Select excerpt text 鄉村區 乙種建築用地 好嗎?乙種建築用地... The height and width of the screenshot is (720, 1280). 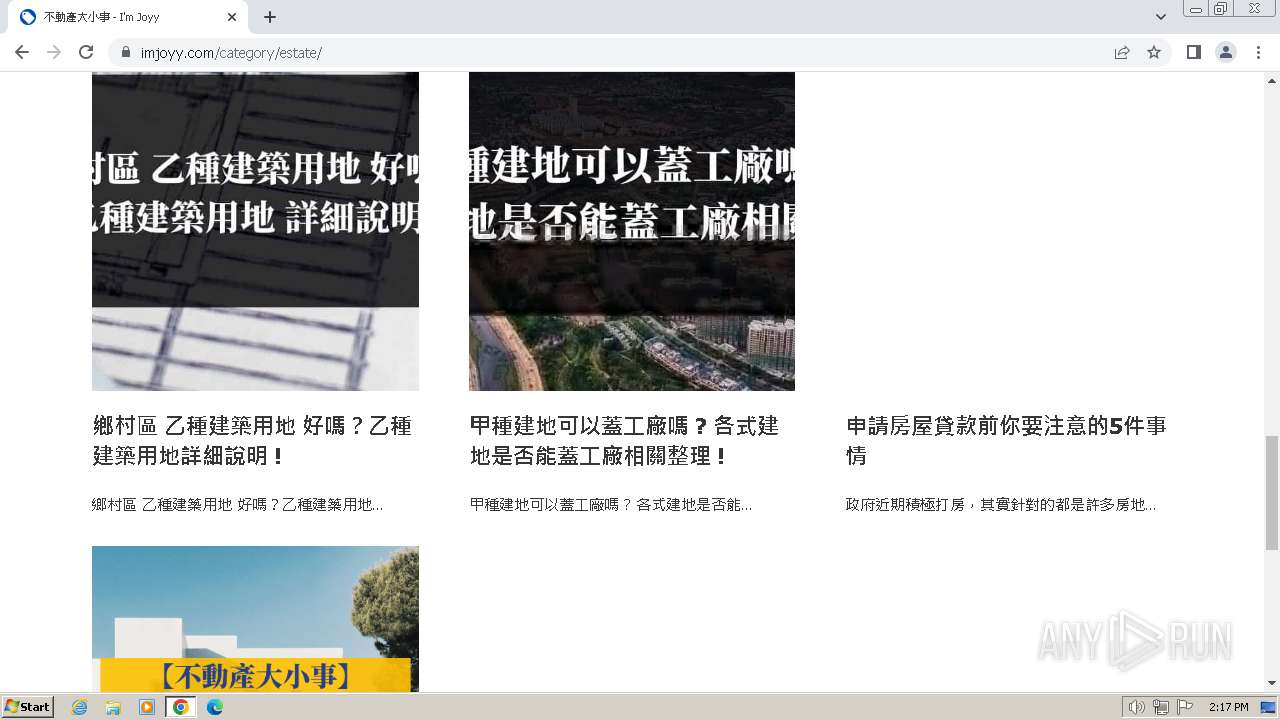pyautogui.click(x=237, y=505)
